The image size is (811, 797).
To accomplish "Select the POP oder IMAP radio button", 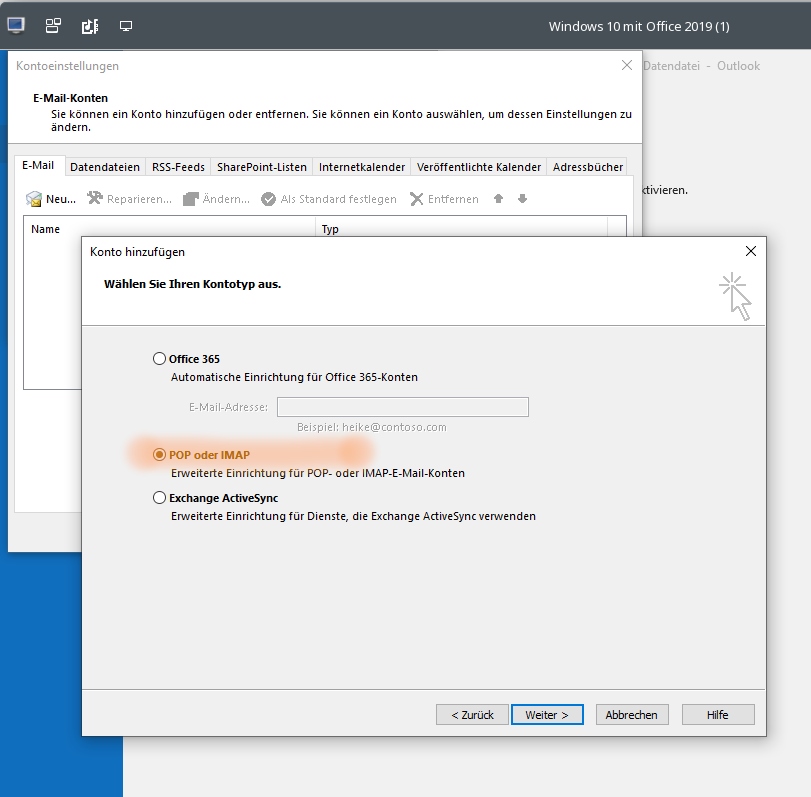I will [x=159, y=455].
